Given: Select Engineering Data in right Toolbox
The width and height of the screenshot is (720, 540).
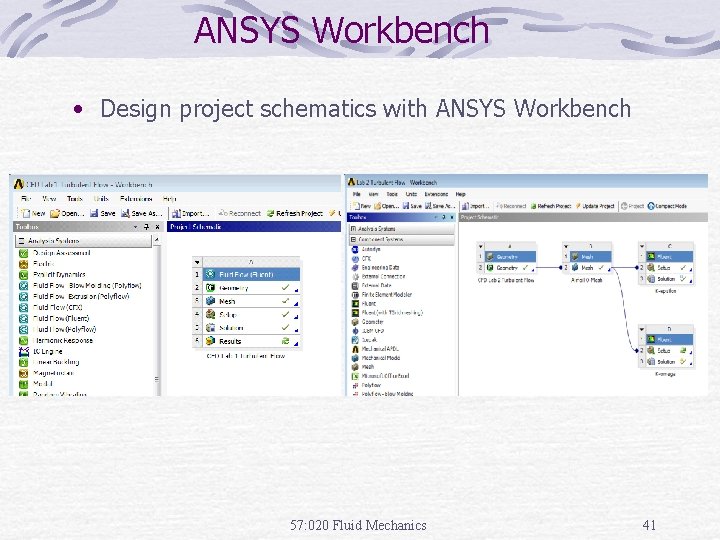Looking at the screenshot, I should pyautogui.click(x=376, y=267).
